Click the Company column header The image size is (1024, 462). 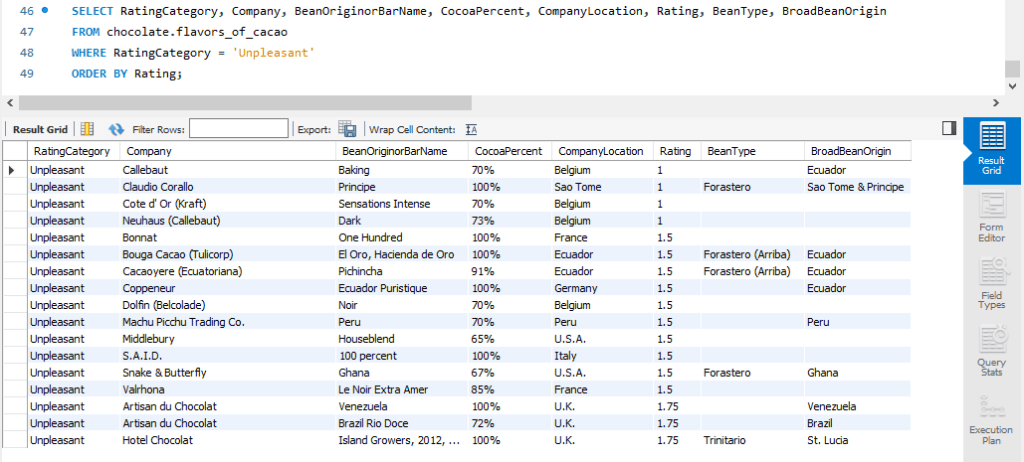(x=149, y=151)
